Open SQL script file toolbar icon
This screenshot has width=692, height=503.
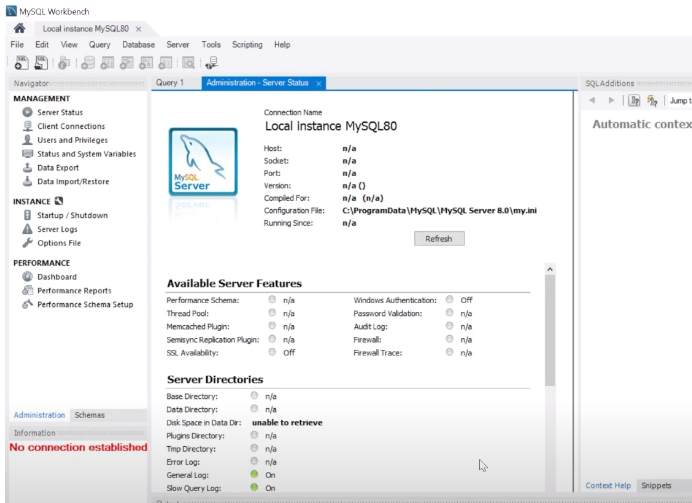[x=41, y=63]
